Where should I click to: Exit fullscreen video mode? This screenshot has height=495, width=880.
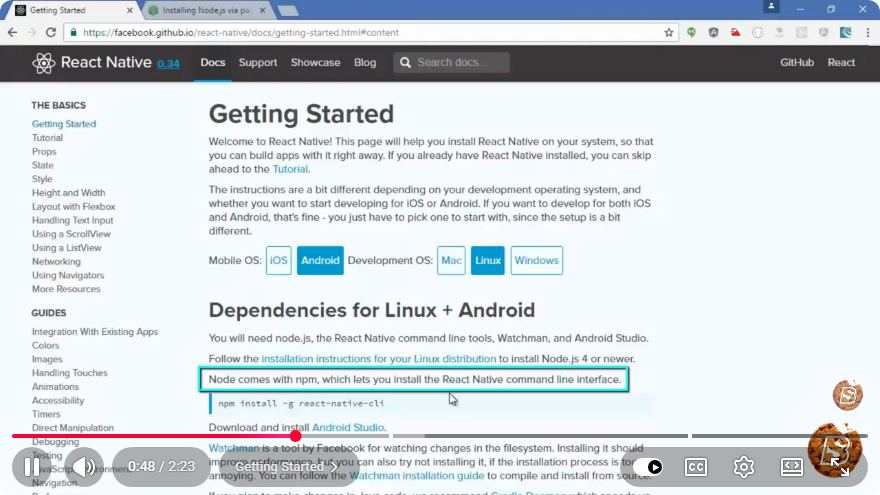840,466
